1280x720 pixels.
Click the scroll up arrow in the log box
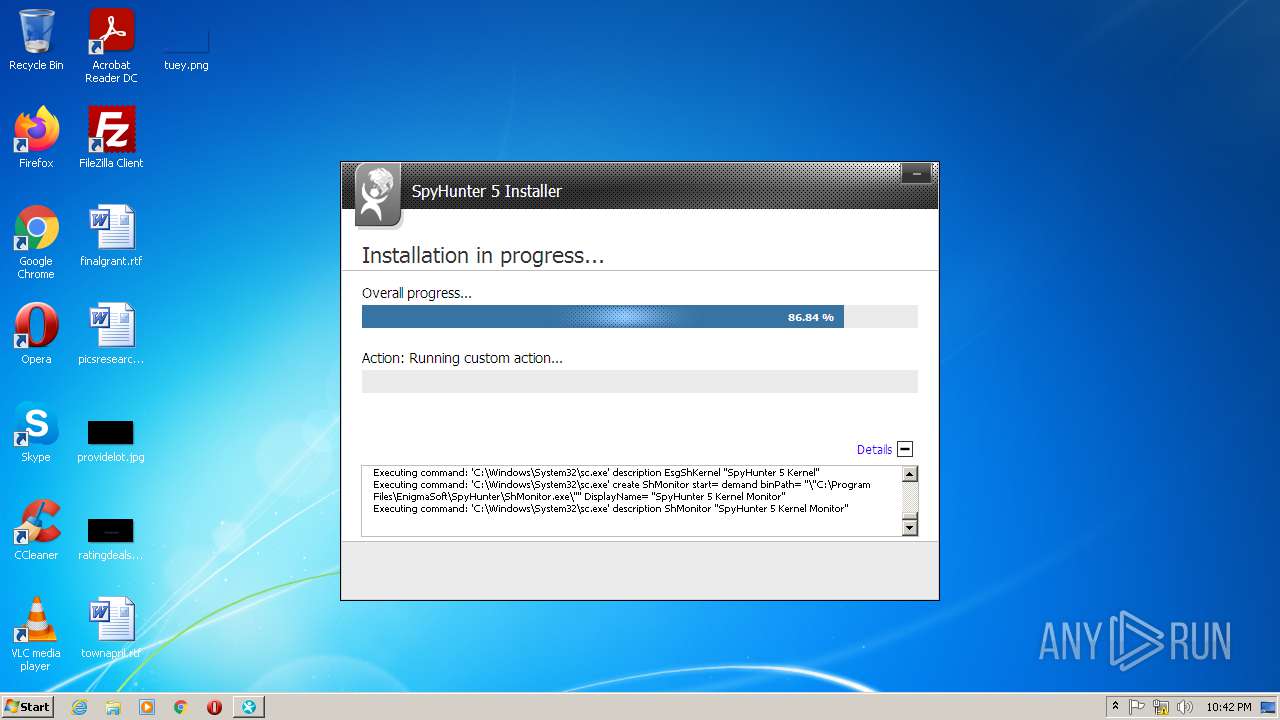[x=910, y=475]
